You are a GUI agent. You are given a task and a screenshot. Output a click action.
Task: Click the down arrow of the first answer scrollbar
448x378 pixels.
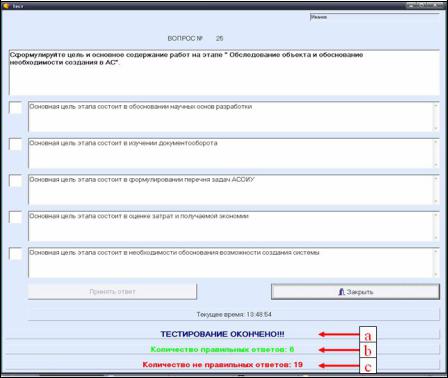click(x=436, y=128)
